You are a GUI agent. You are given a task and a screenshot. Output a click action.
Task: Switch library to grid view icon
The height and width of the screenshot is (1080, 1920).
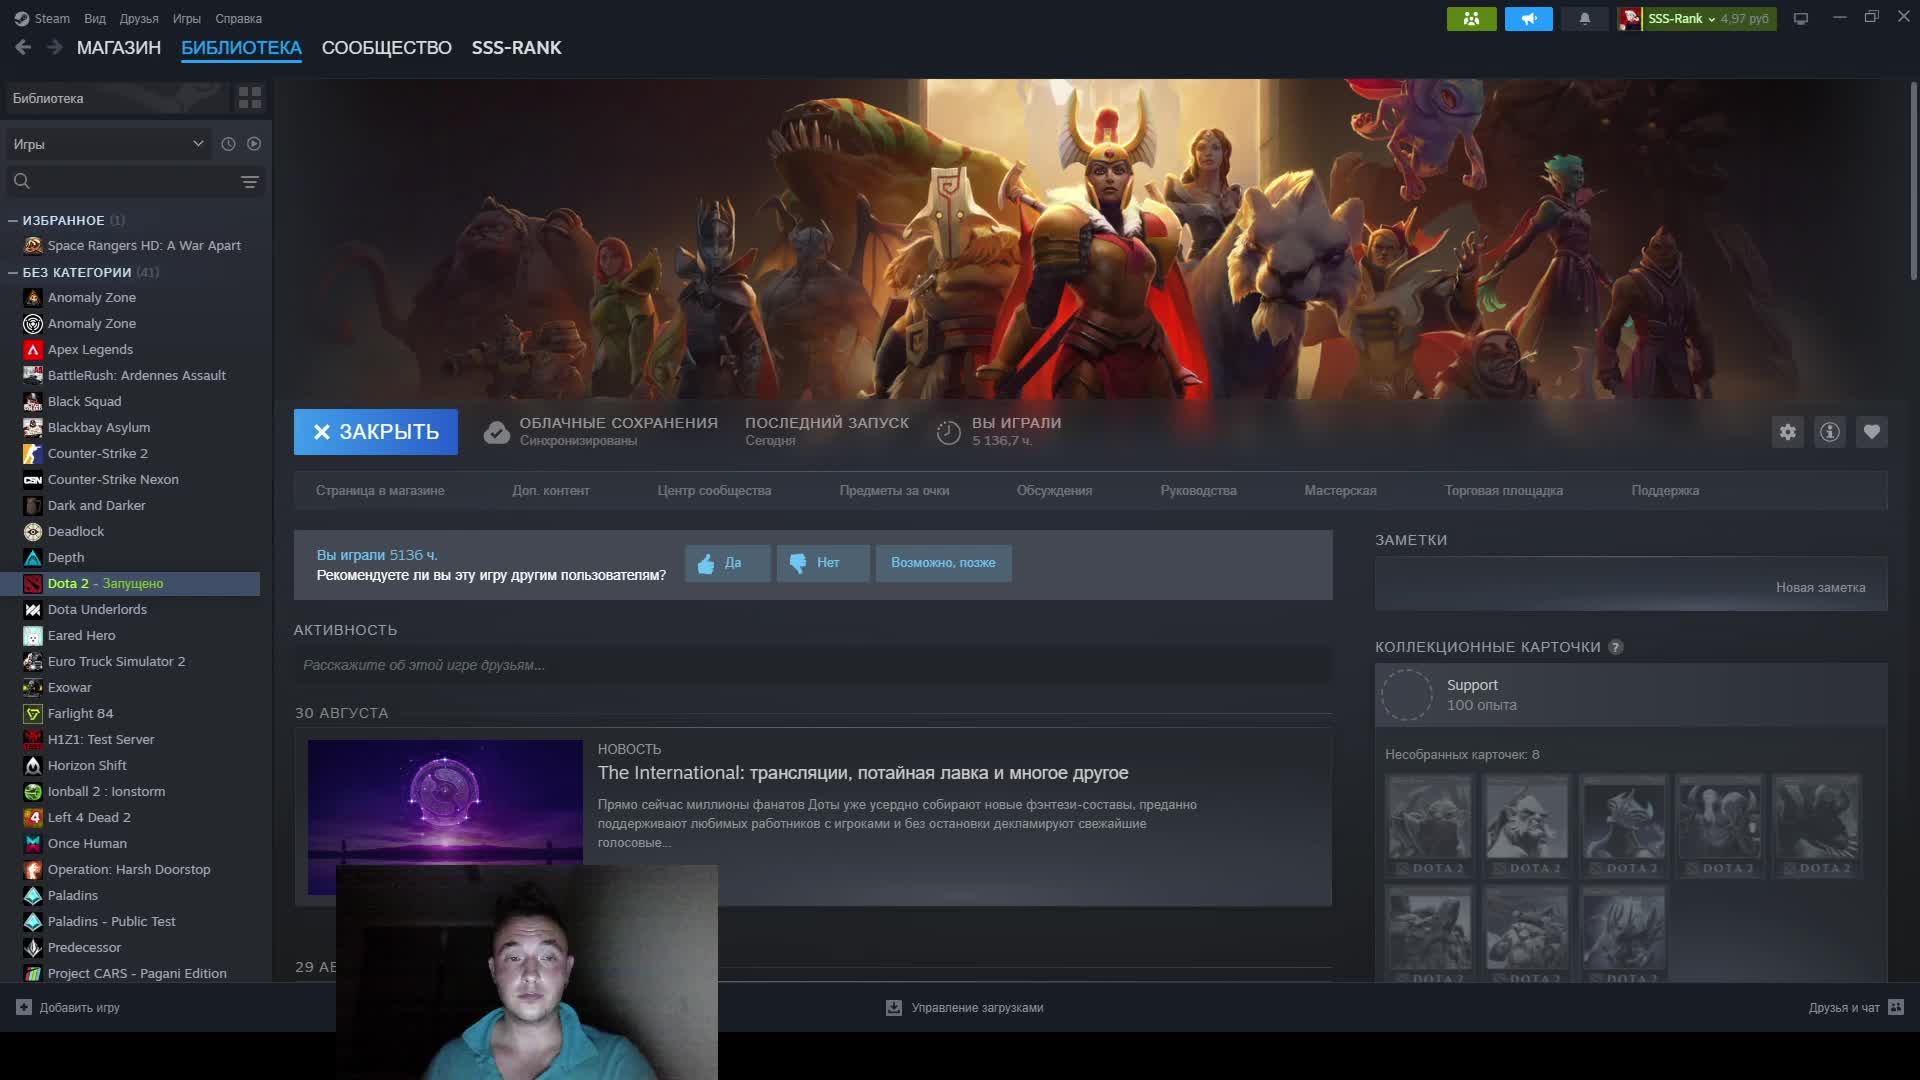[x=249, y=98]
